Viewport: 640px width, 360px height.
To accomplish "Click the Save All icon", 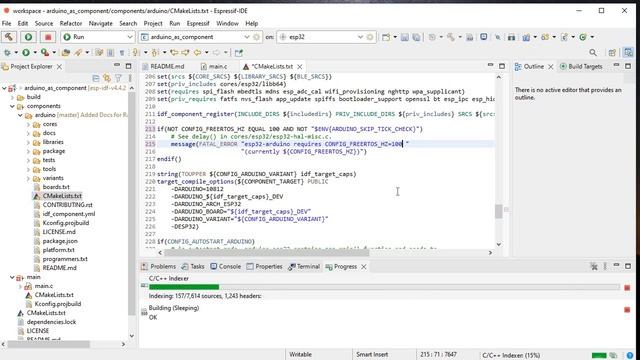I will pos(416,37).
